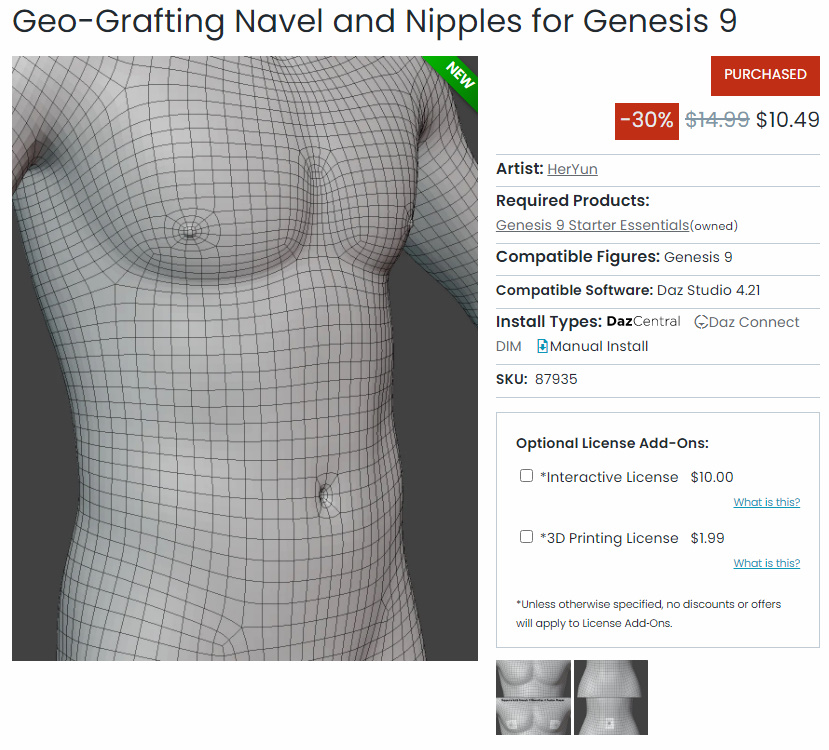Click the green NEW corner ribbon
The image size is (829, 750).
tap(456, 78)
